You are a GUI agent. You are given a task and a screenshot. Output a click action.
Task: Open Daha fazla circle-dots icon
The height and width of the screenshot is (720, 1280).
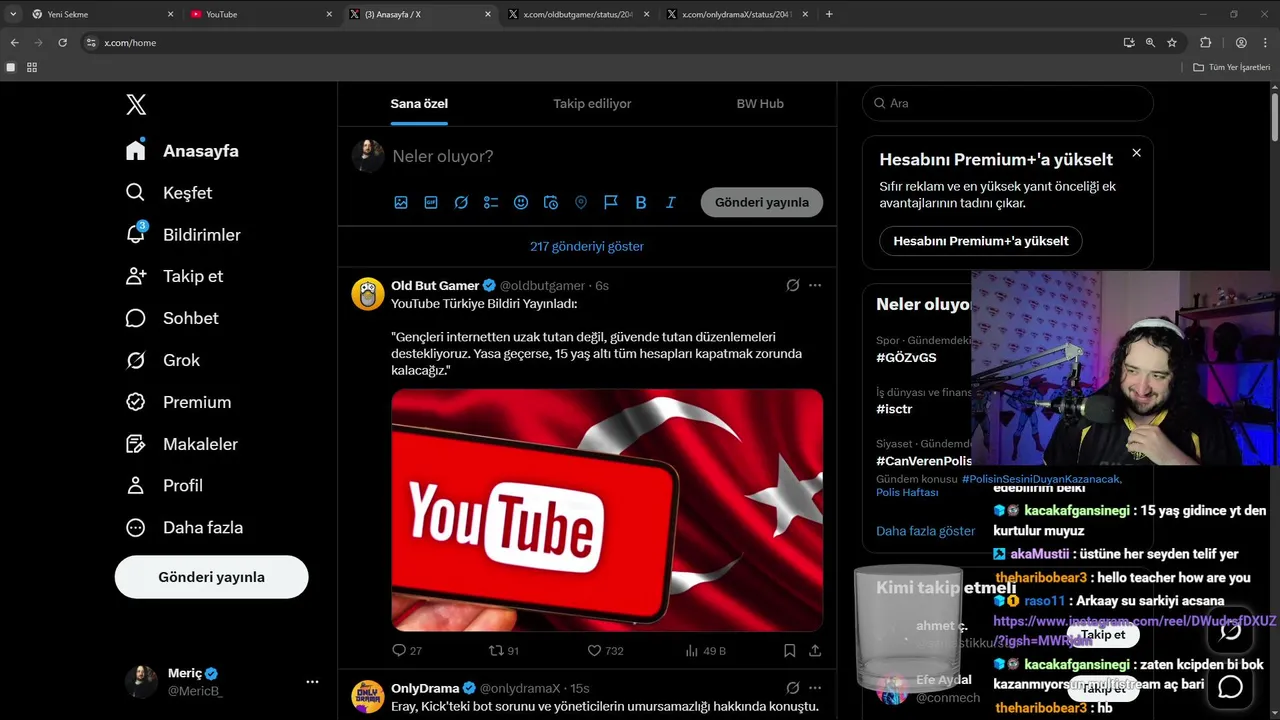pos(136,527)
